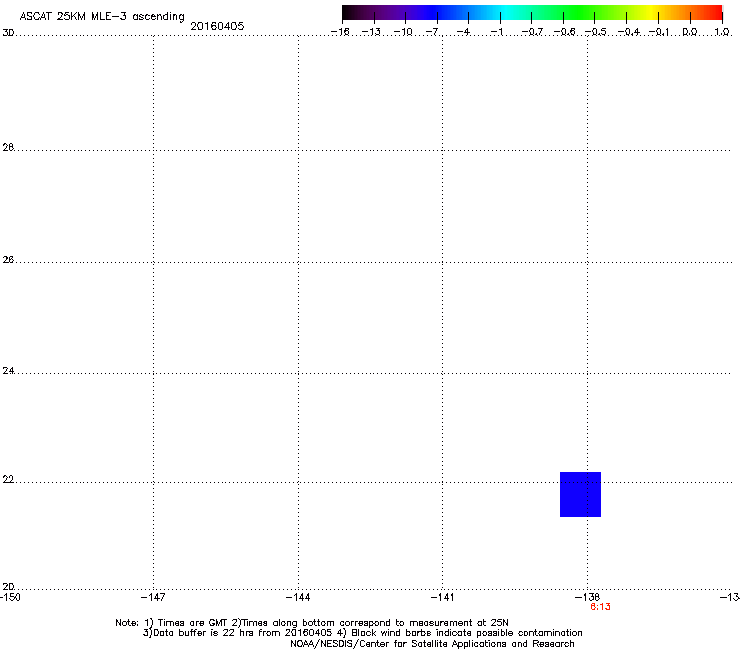Viewport: 740px width, 650px height.
Task: Click the note line 'Data buffer is 22 hrs'
Action: 362,633
